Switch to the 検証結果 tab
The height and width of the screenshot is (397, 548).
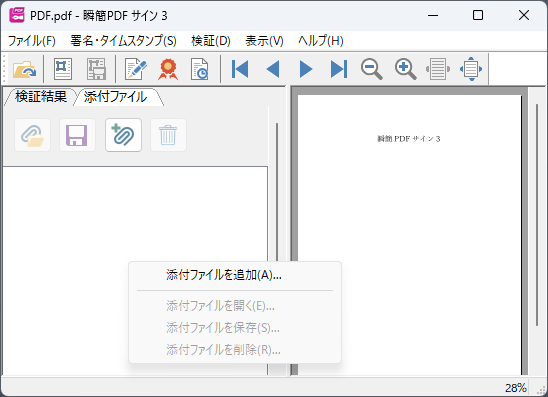[41, 96]
